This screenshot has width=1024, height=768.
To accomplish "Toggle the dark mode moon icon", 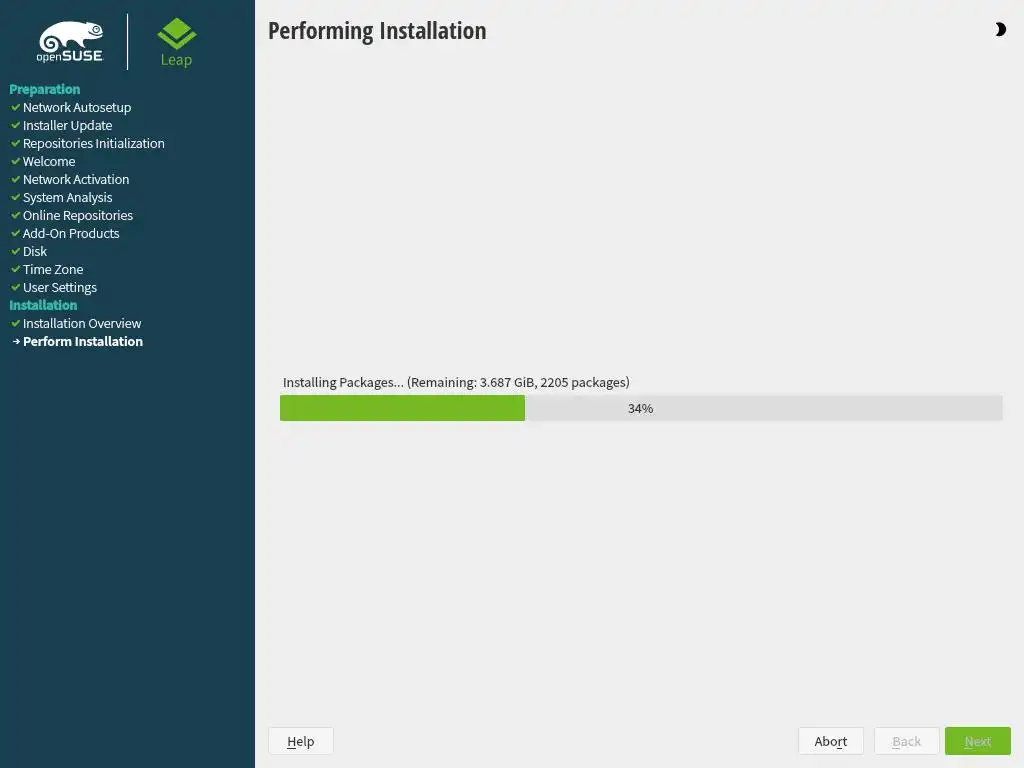I will pos(1000,29).
